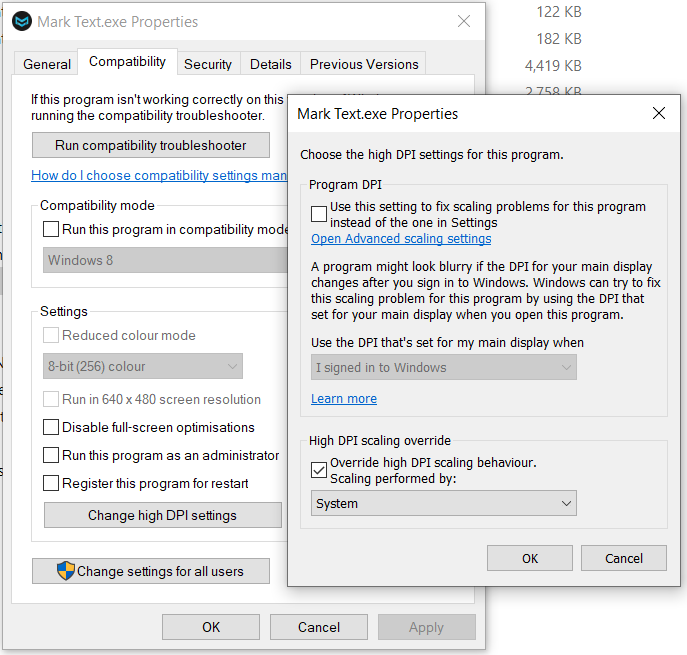Tick Run this program in compatibility mode
This screenshot has width=687, height=655.
click(x=51, y=229)
